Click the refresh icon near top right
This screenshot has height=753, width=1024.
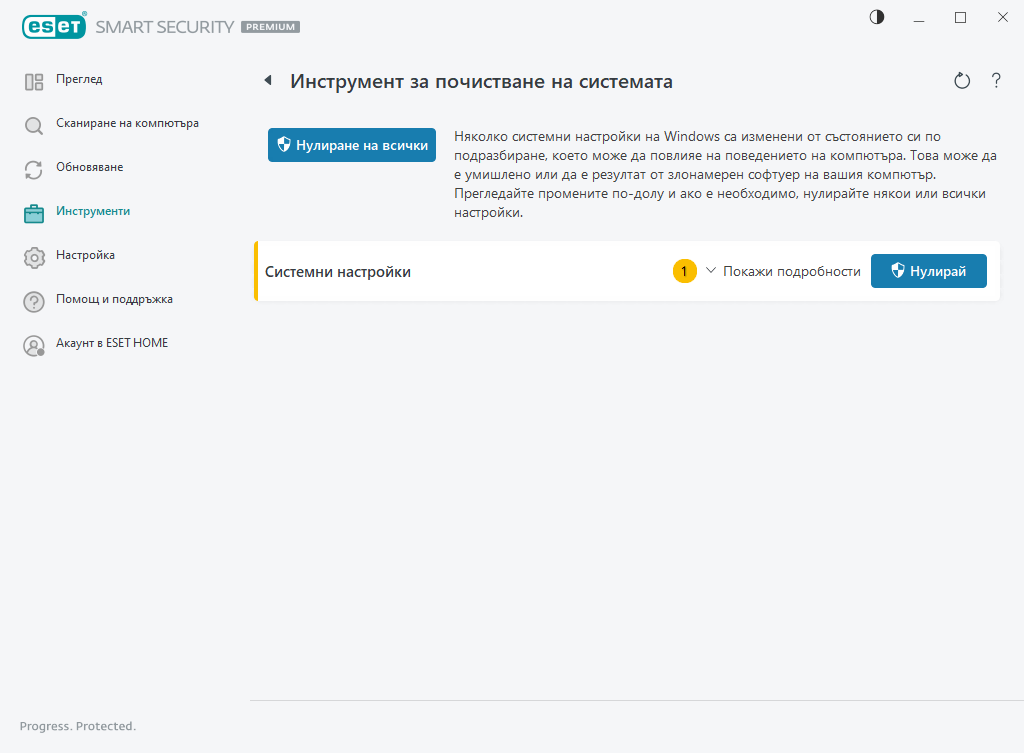[x=961, y=81]
